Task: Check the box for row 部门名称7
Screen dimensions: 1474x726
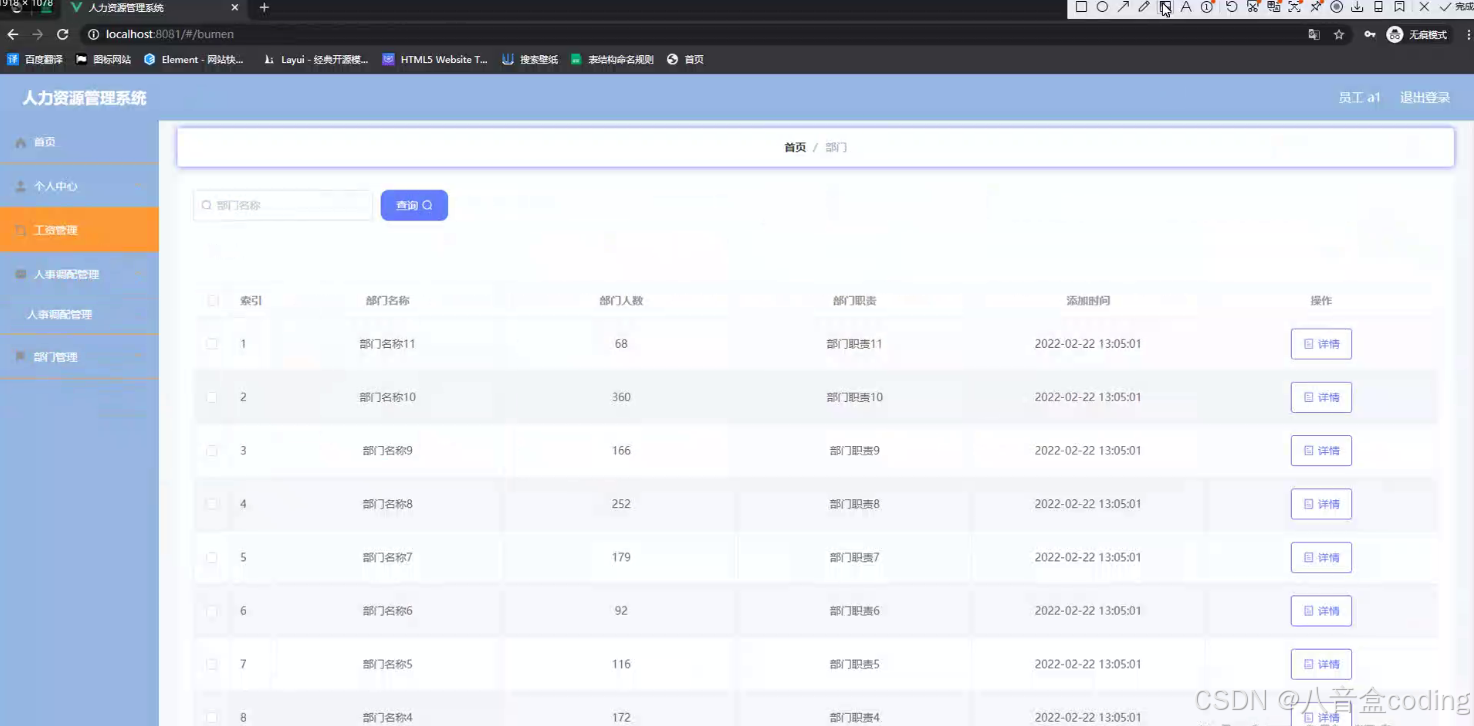Action: [212, 557]
